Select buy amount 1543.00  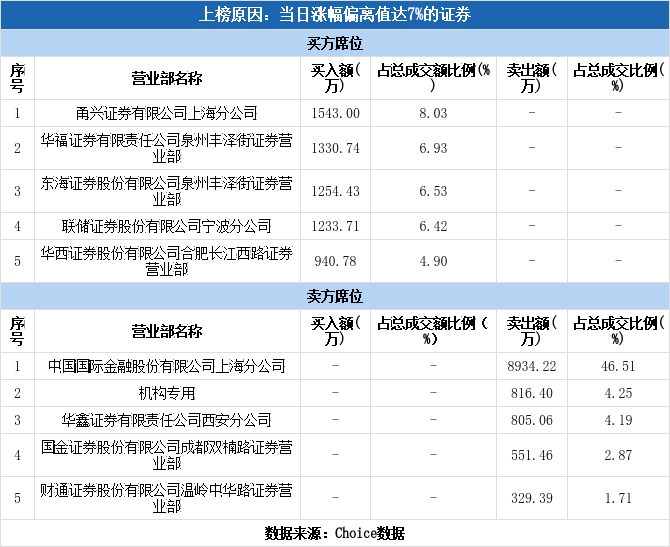pyautogui.click(x=335, y=113)
